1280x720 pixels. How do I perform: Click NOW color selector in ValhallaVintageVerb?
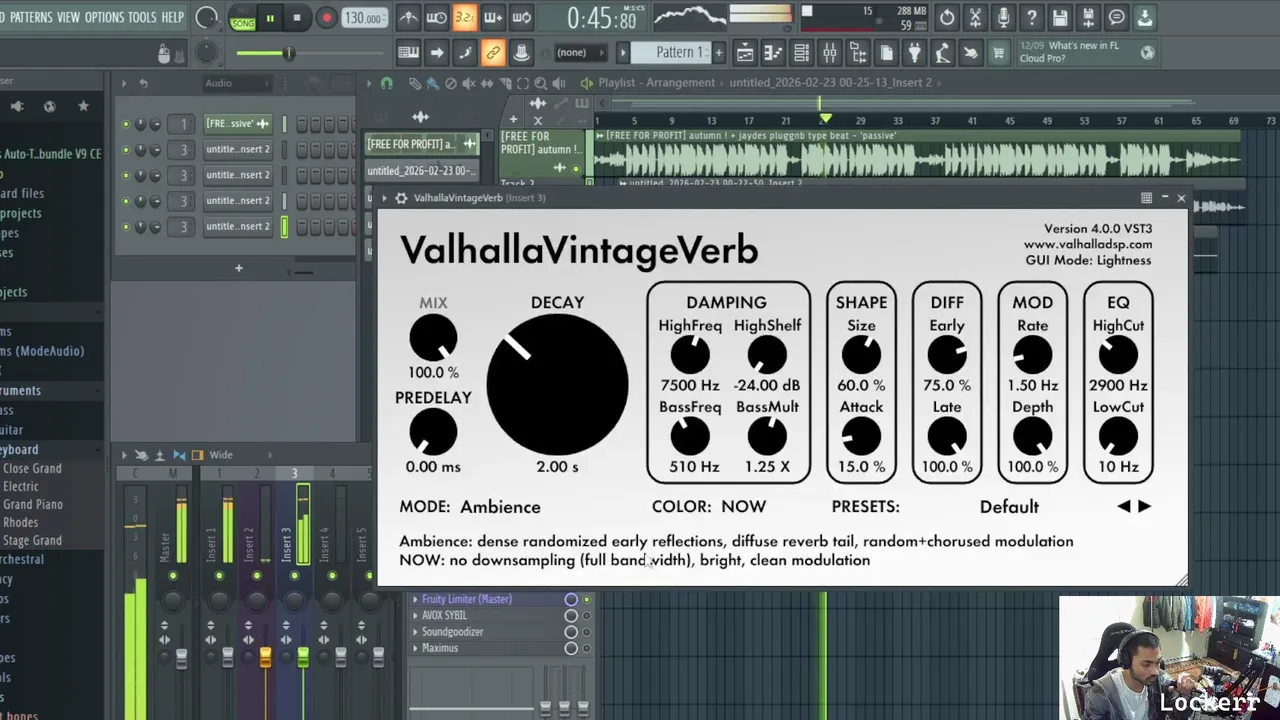tap(743, 507)
